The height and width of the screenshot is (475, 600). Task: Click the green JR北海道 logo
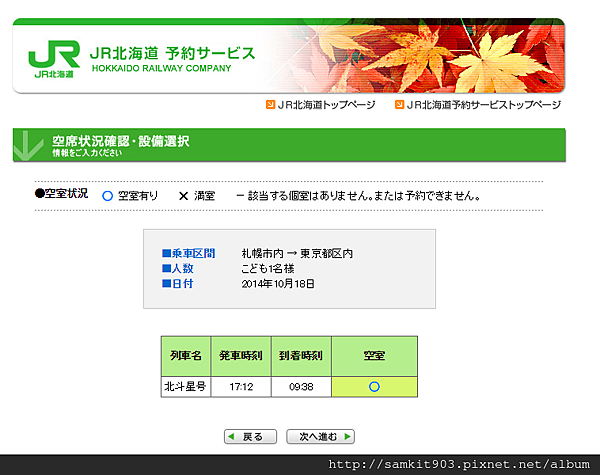(54, 59)
